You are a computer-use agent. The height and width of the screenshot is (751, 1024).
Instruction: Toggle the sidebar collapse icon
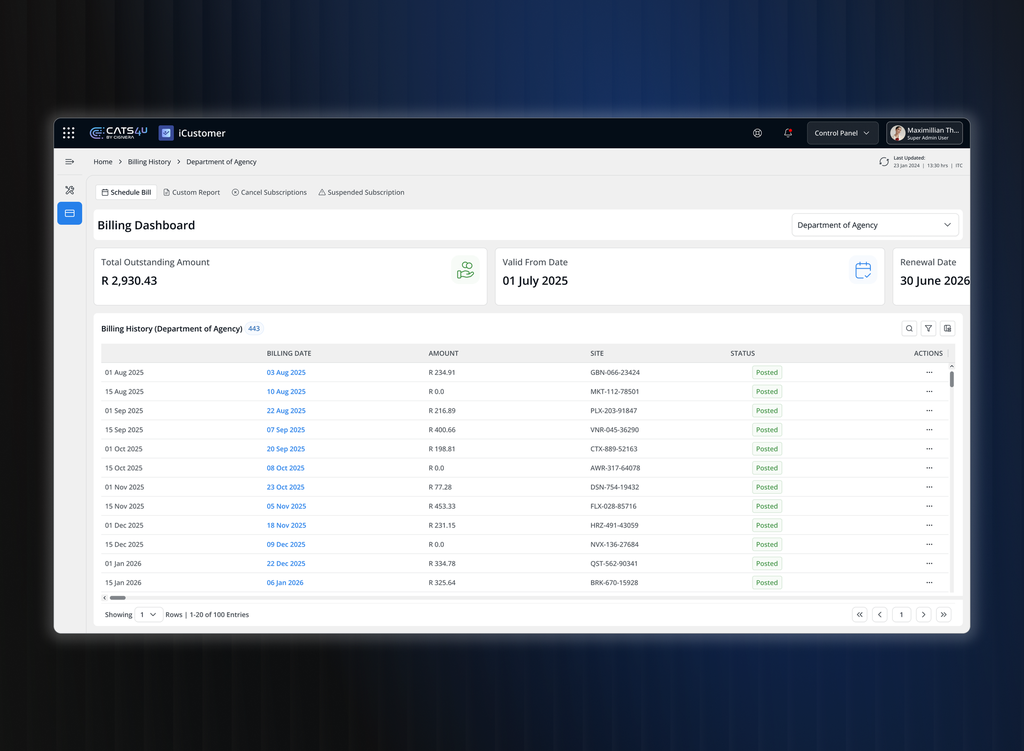69,162
